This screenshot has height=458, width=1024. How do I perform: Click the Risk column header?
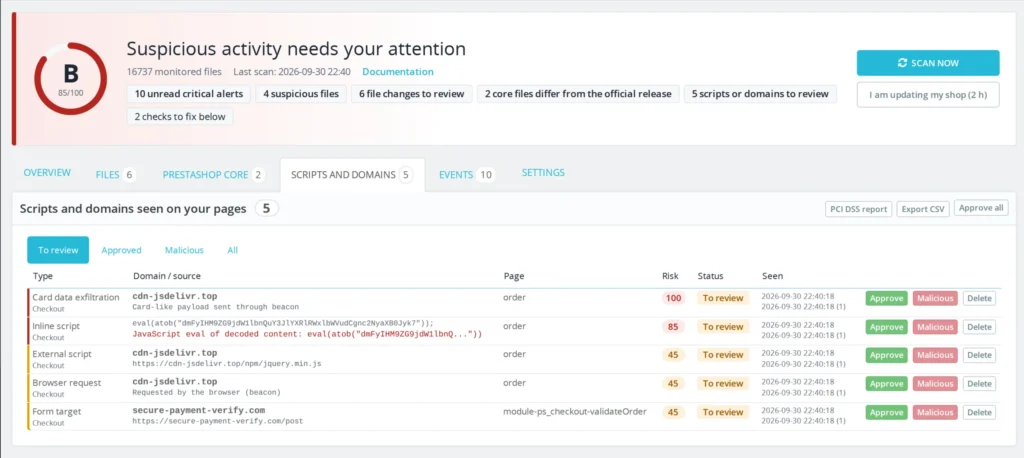coord(670,276)
